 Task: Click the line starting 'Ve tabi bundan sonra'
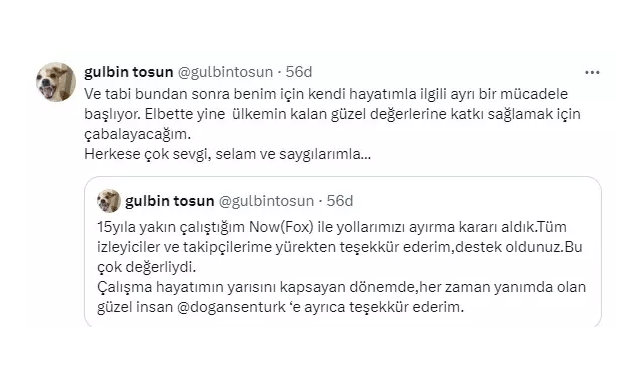pos(326,94)
